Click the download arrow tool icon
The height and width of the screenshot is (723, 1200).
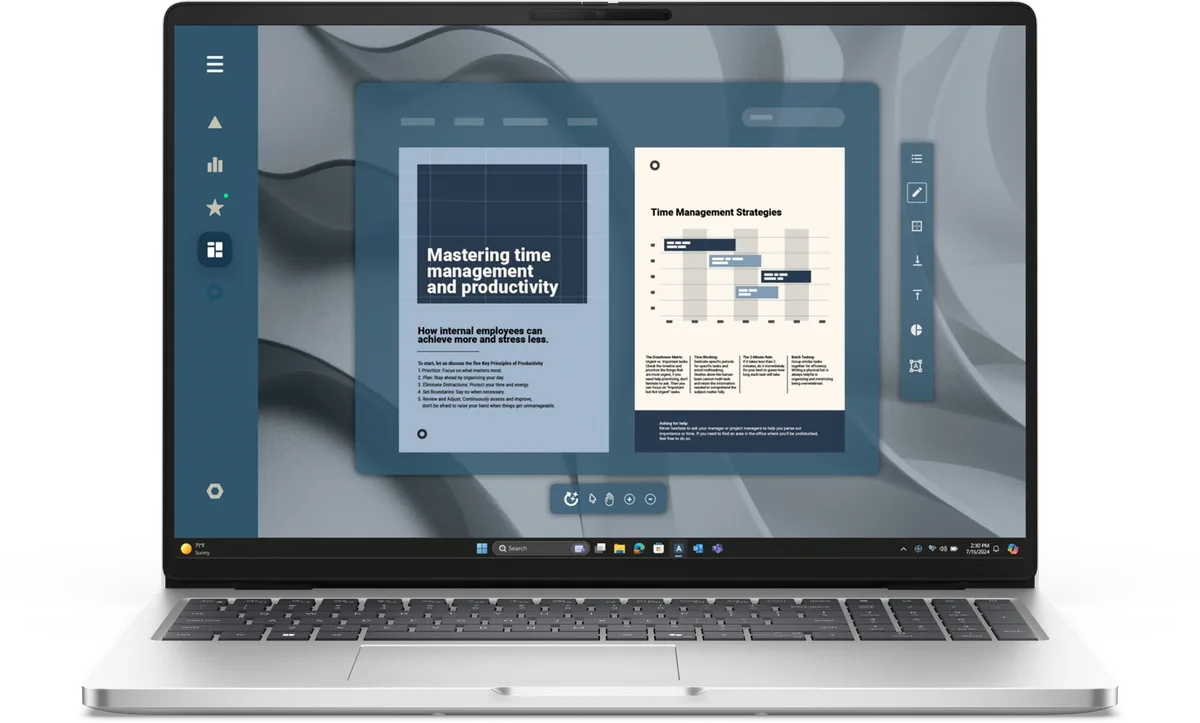tap(917, 261)
